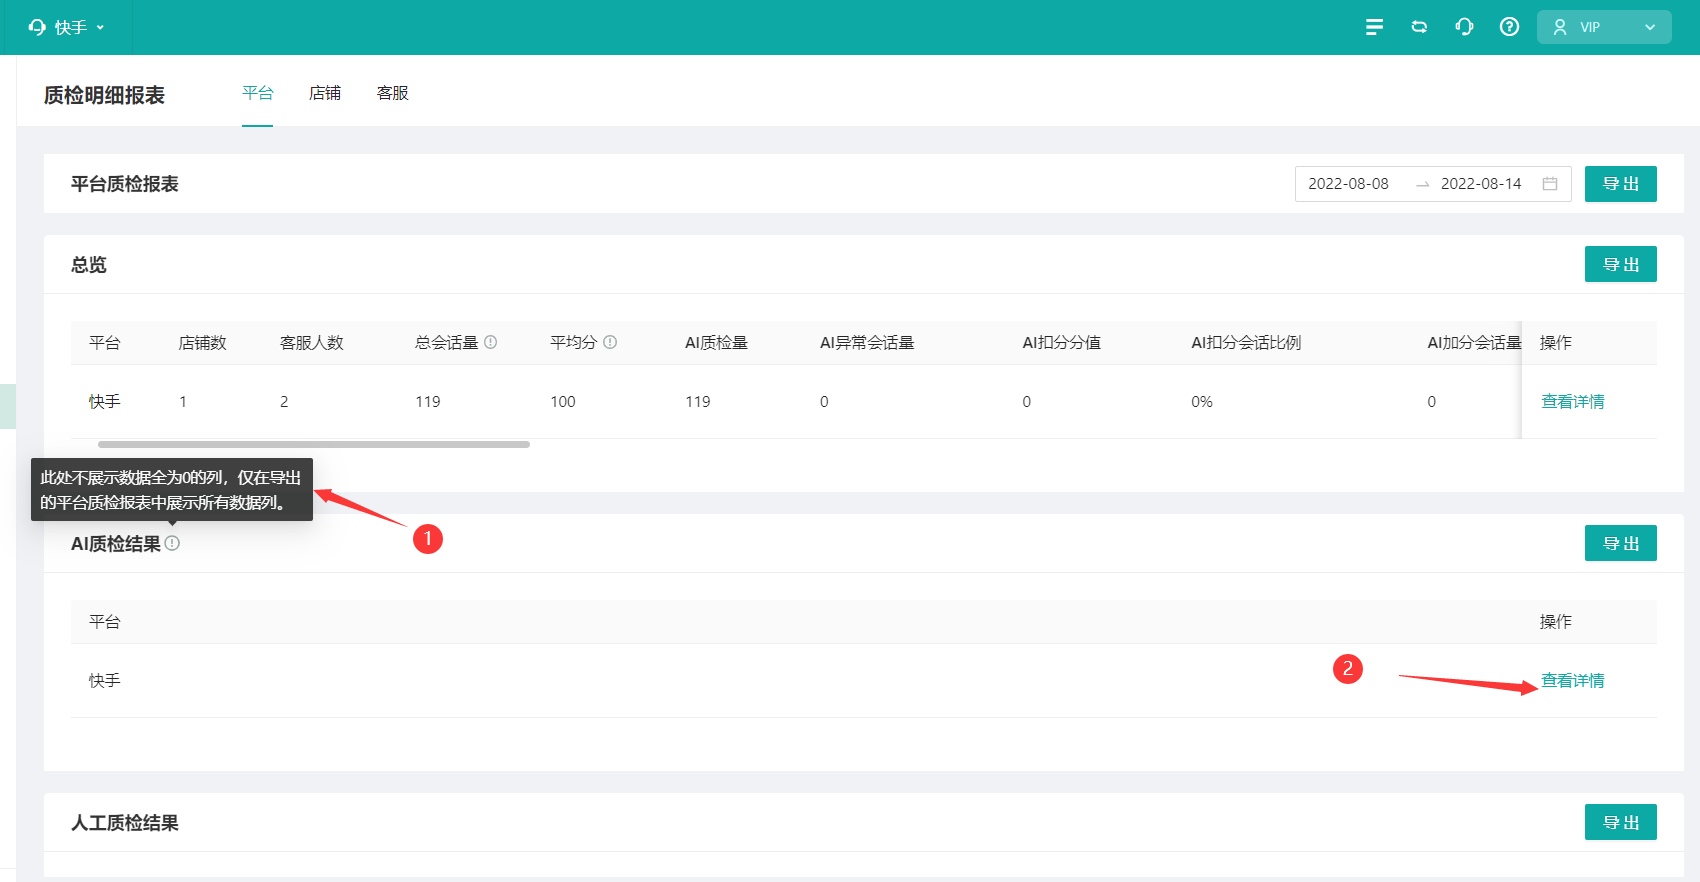The width and height of the screenshot is (1700, 882).
Task: Click the 店铺数 column header
Action: [202, 342]
